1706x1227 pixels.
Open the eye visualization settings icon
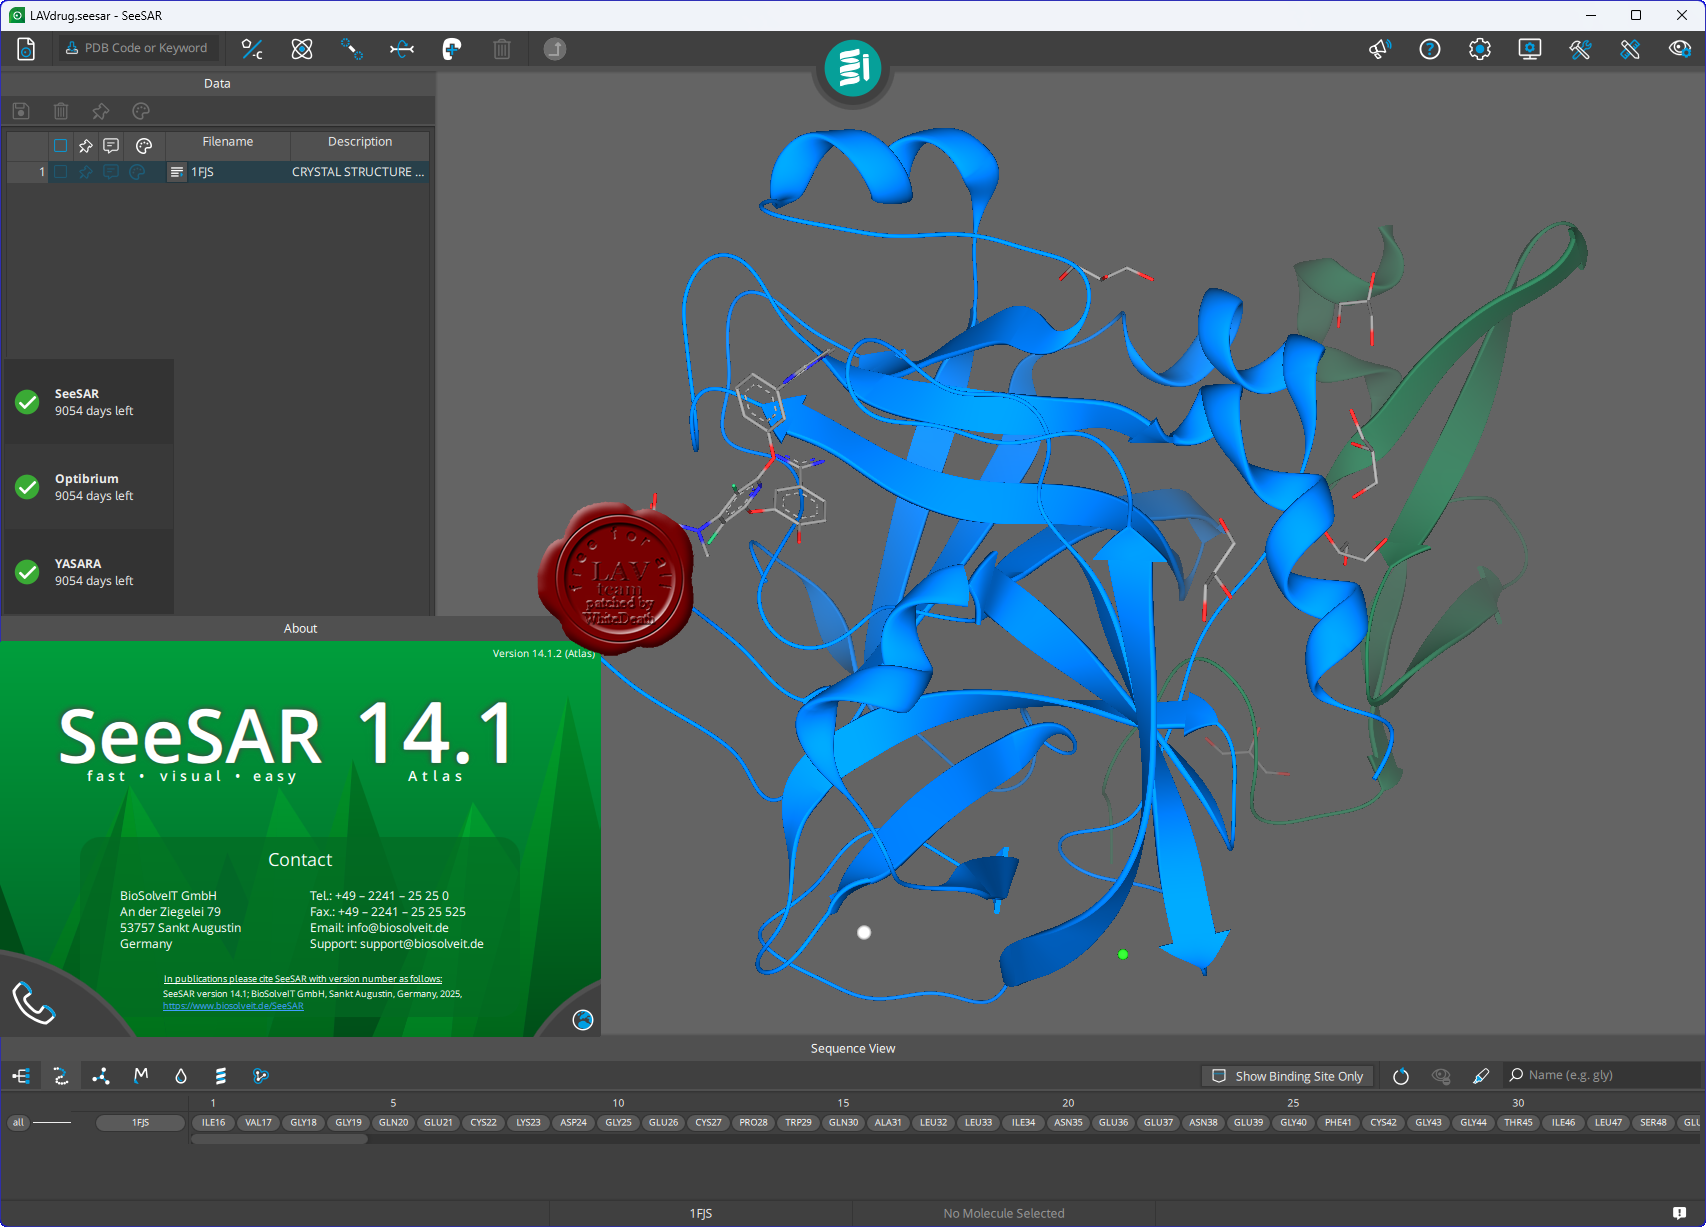pyautogui.click(x=1680, y=48)
